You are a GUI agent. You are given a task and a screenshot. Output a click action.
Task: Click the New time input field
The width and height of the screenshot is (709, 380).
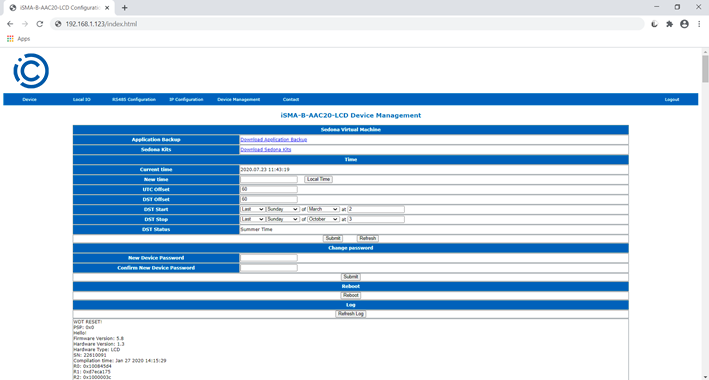269,180
